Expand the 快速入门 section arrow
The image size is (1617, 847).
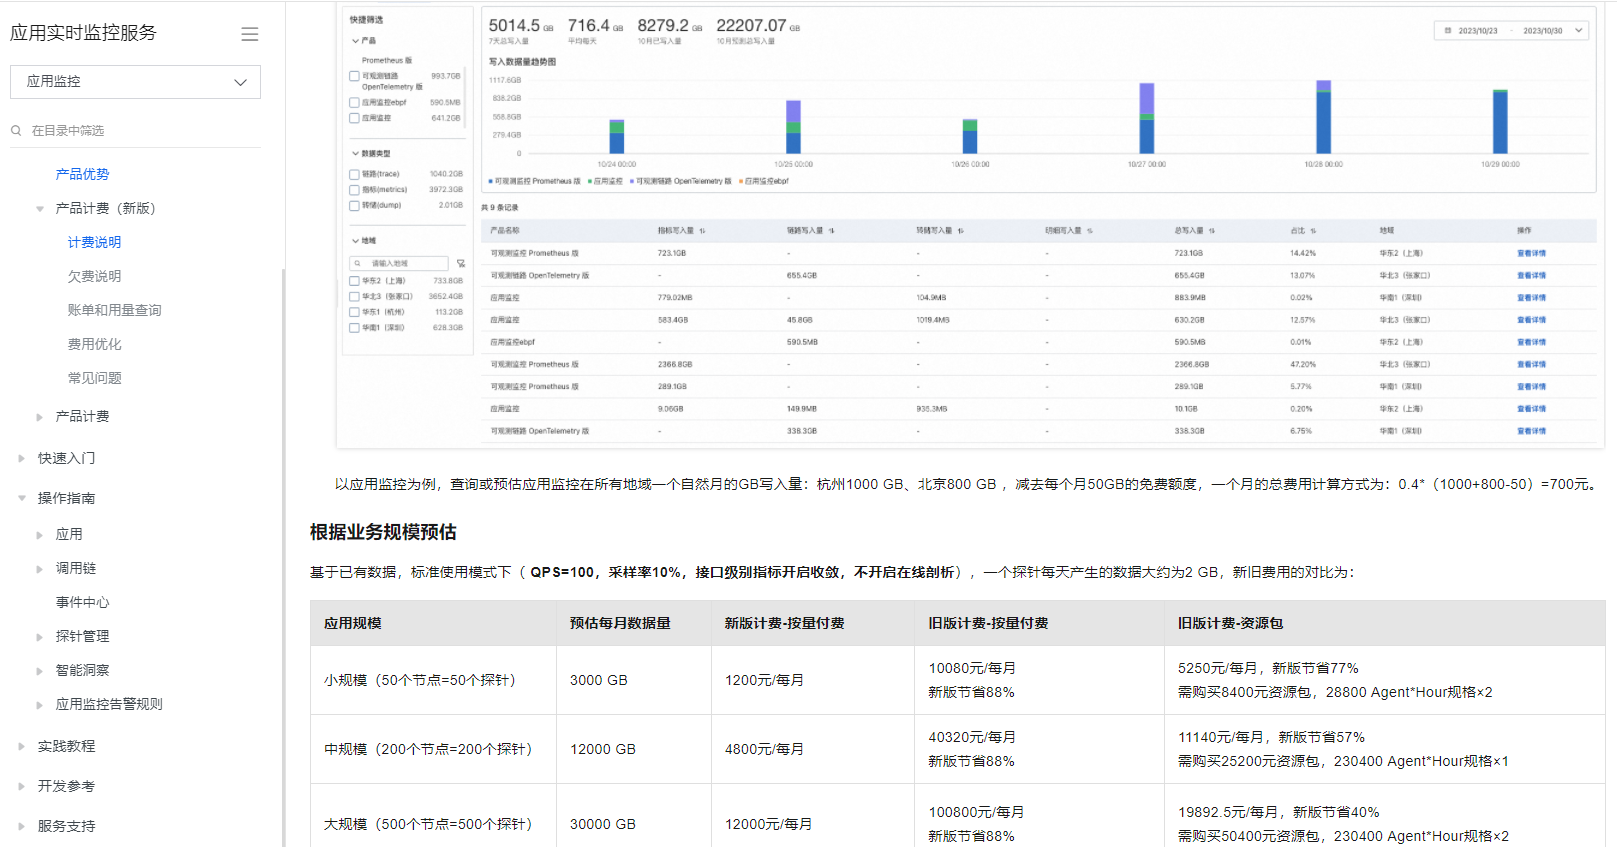(x=22, y=459)
